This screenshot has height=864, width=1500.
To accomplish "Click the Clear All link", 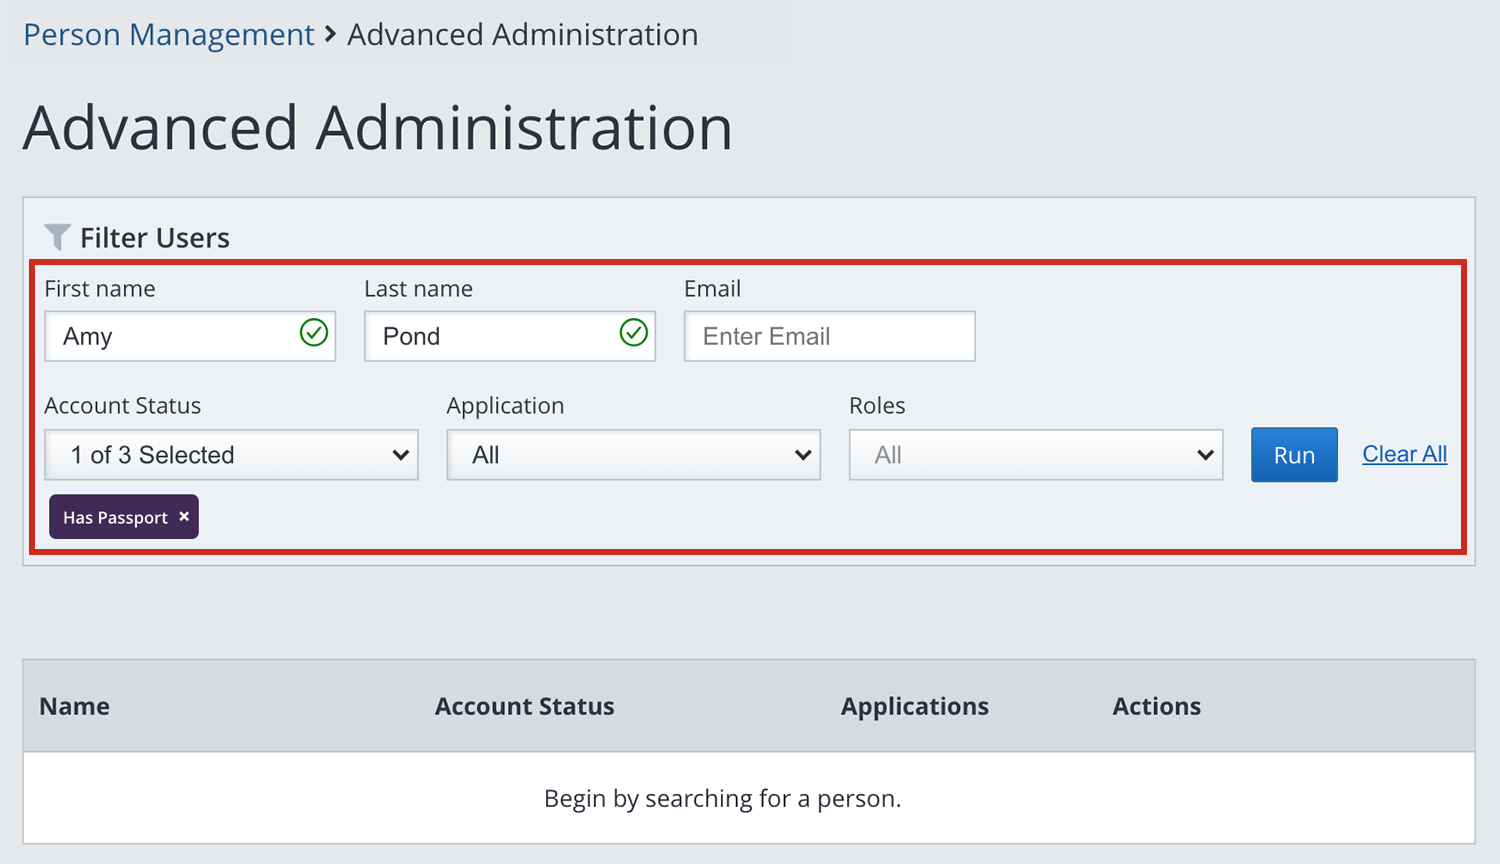I will click(1404, 454).
